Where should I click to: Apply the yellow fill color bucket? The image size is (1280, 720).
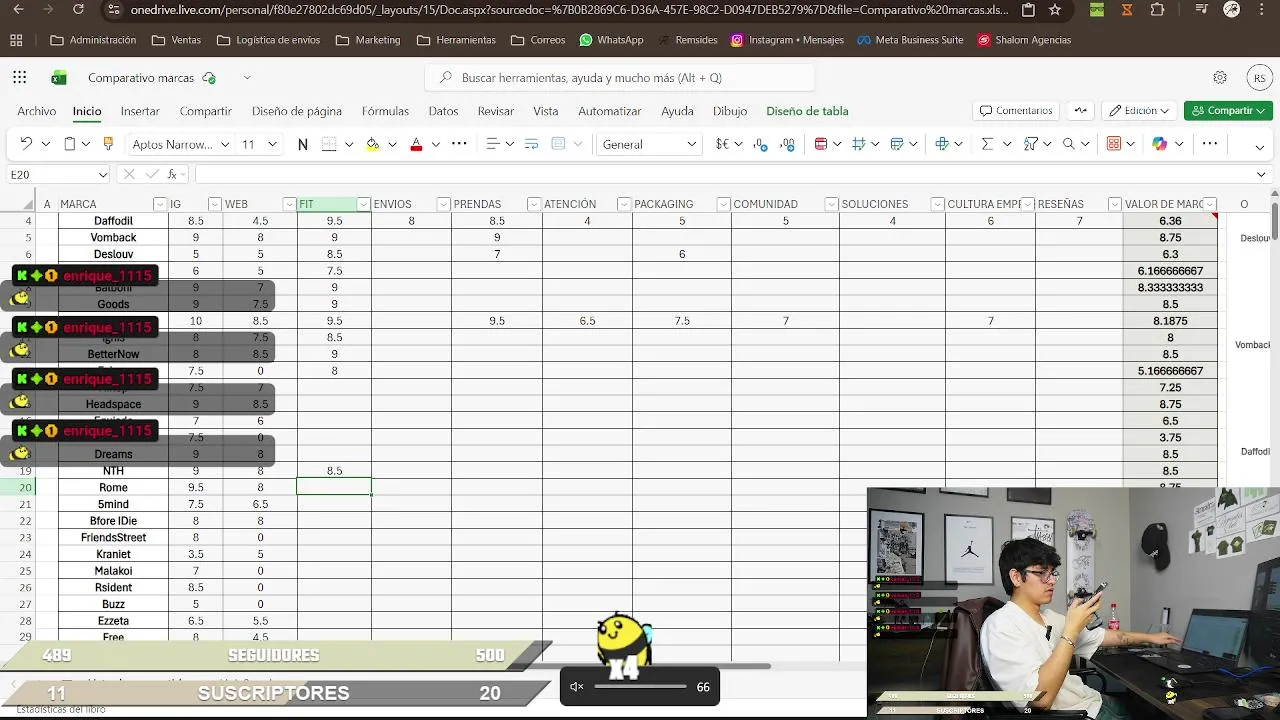(372, 144)
